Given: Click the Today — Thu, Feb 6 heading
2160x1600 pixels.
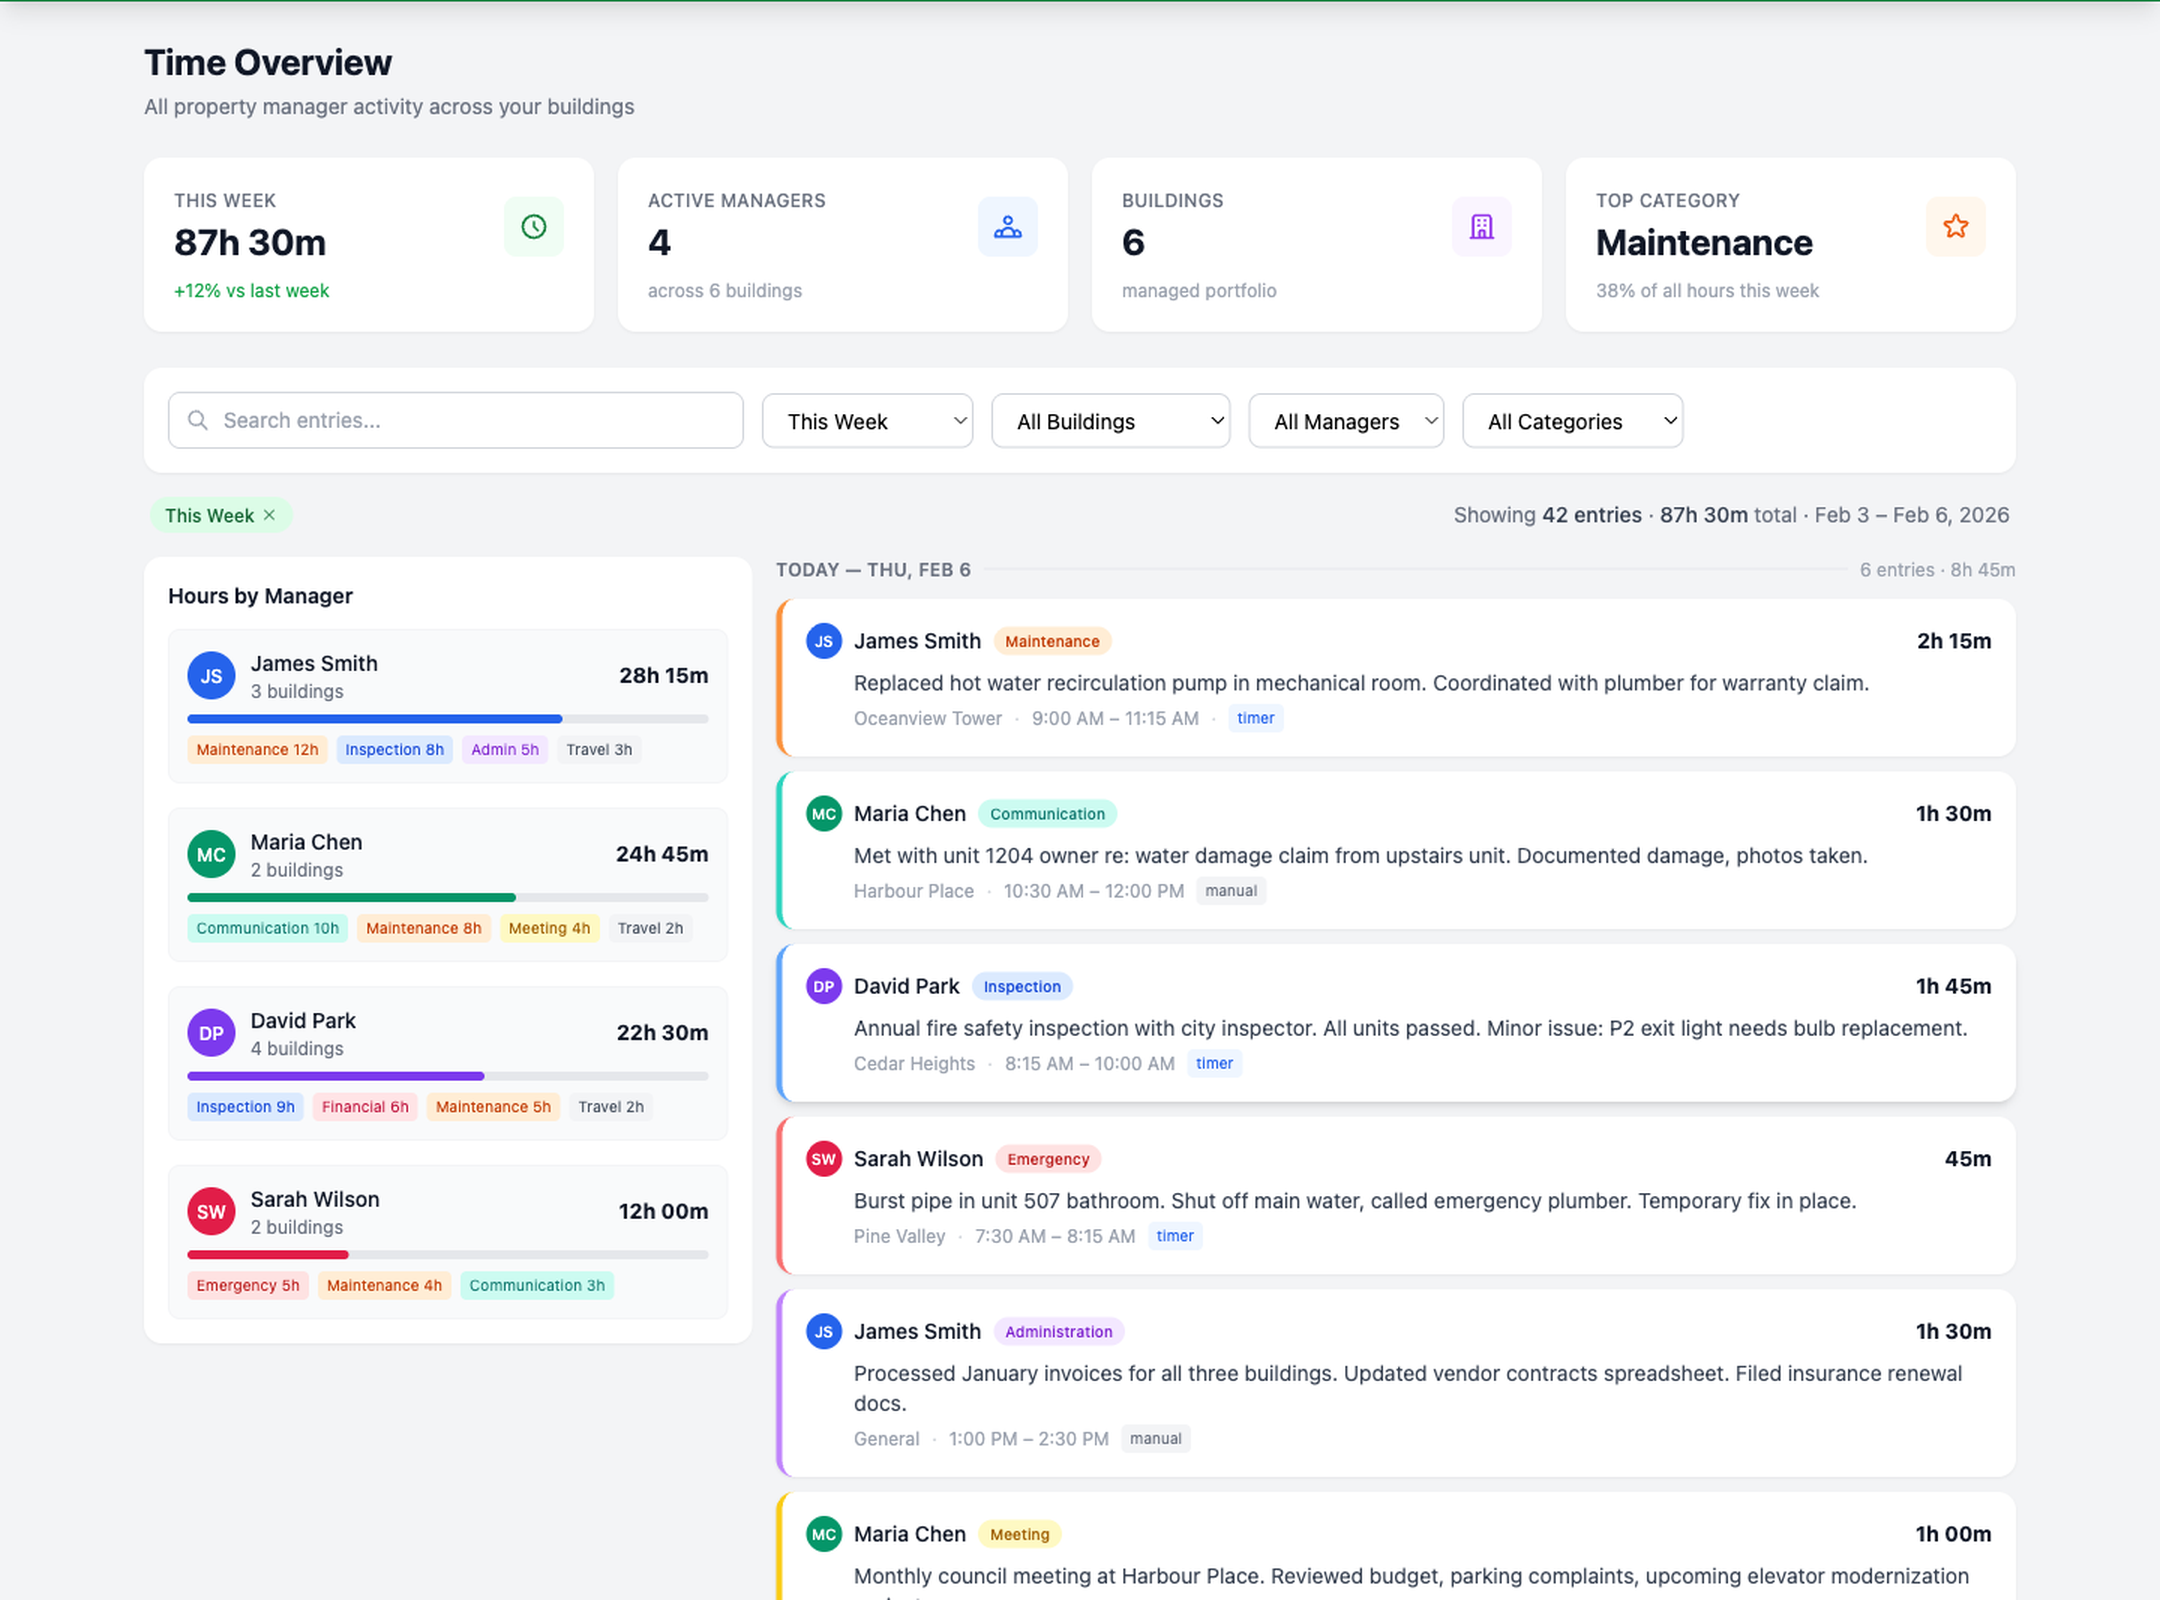Looking at the screenshot, I should click(873, 570).
